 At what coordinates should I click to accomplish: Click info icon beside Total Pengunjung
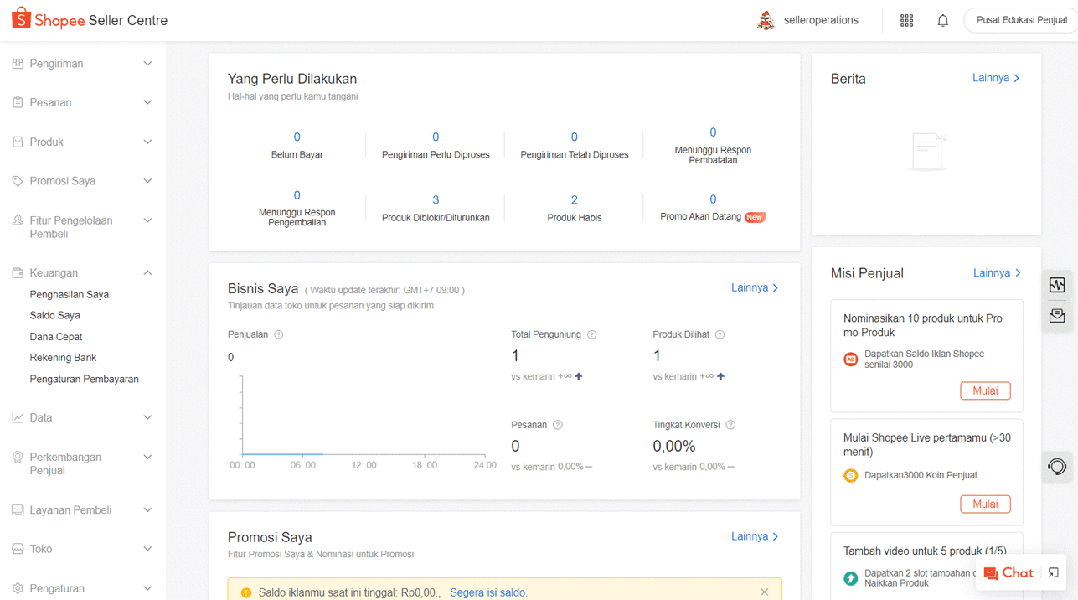pos(592,335)
